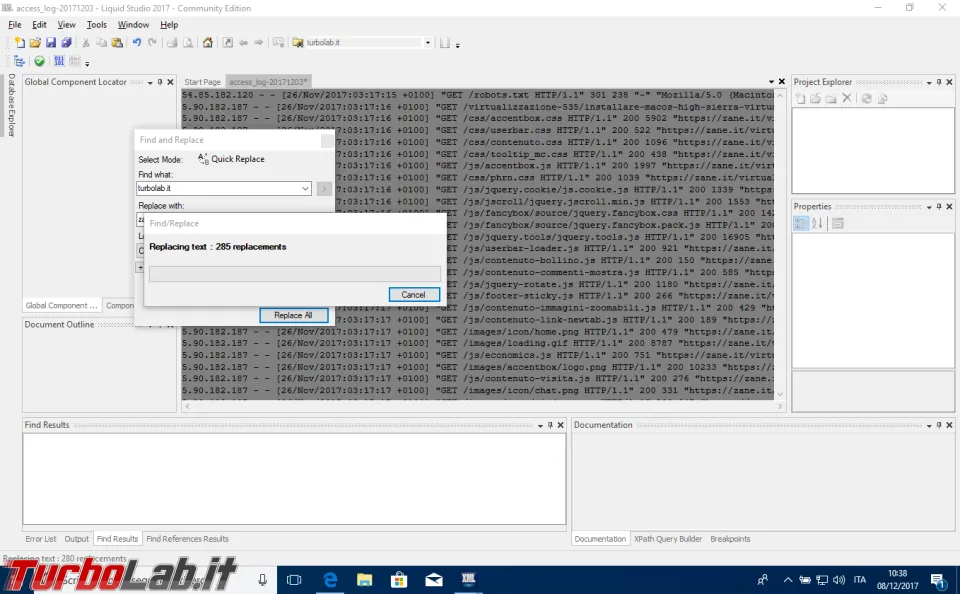Open Project Explorer window options dropdown
The height and width of the screenshot is (594, 960).
coord(929,83)
